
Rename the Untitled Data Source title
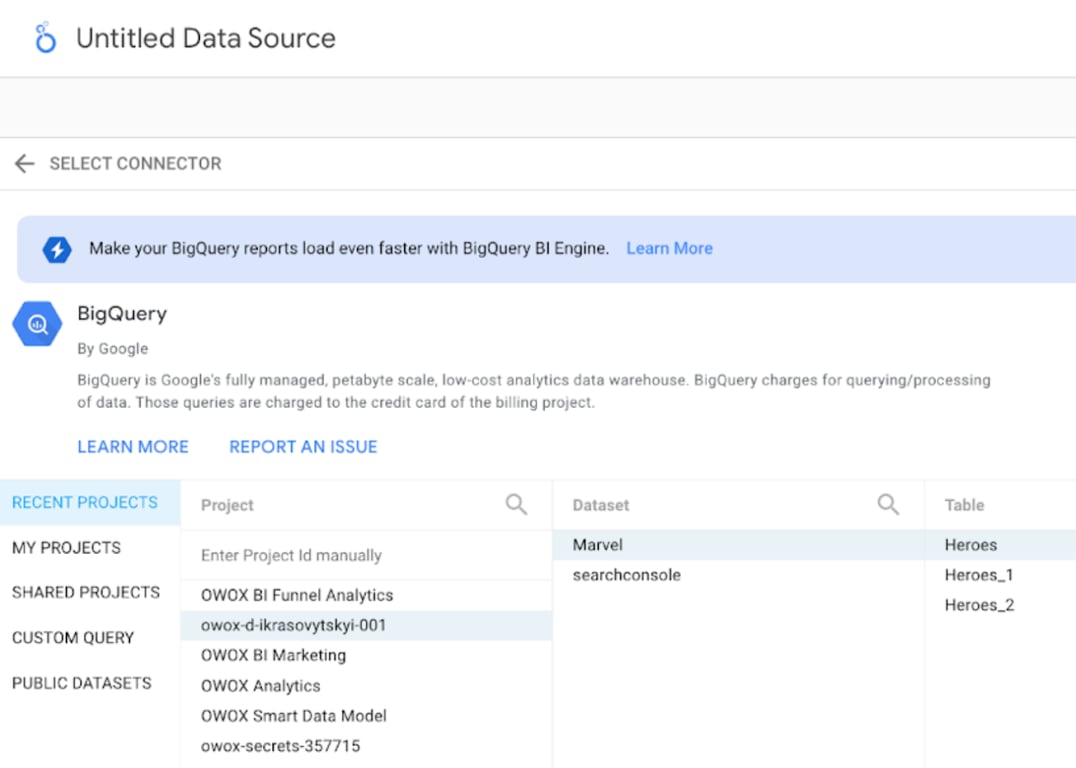206,38
